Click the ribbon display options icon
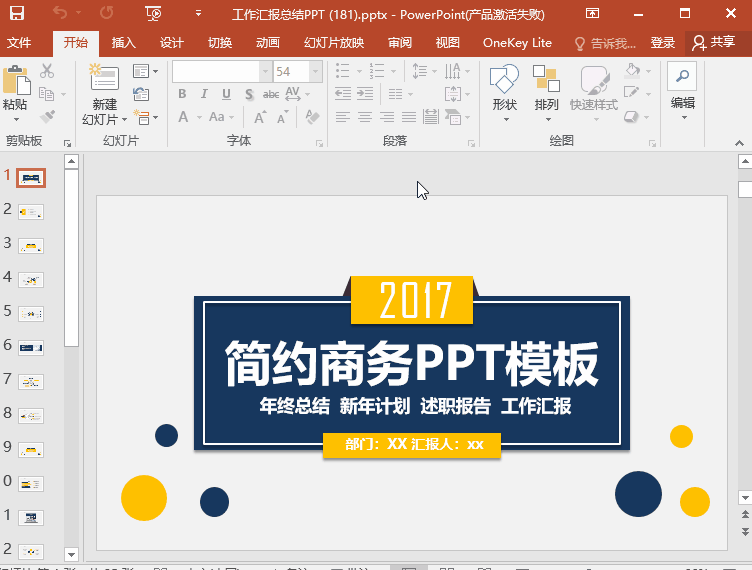This screenshot has width=752, height=570. tap(592, 13)
